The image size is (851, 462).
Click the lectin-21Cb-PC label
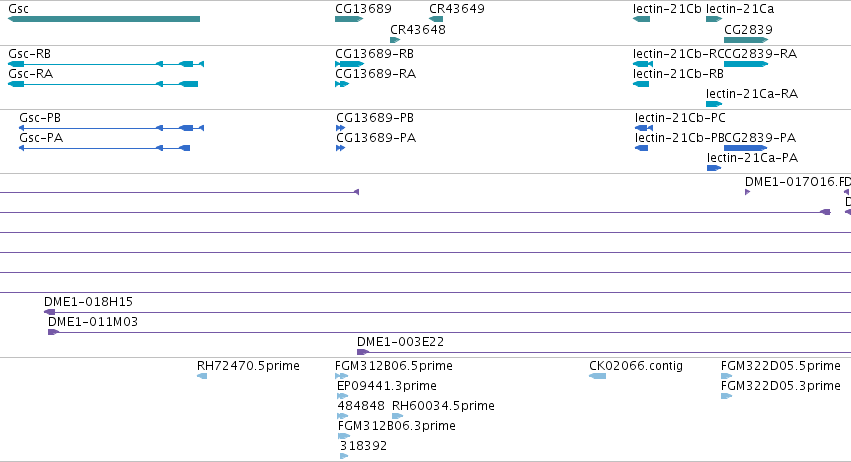680,118
